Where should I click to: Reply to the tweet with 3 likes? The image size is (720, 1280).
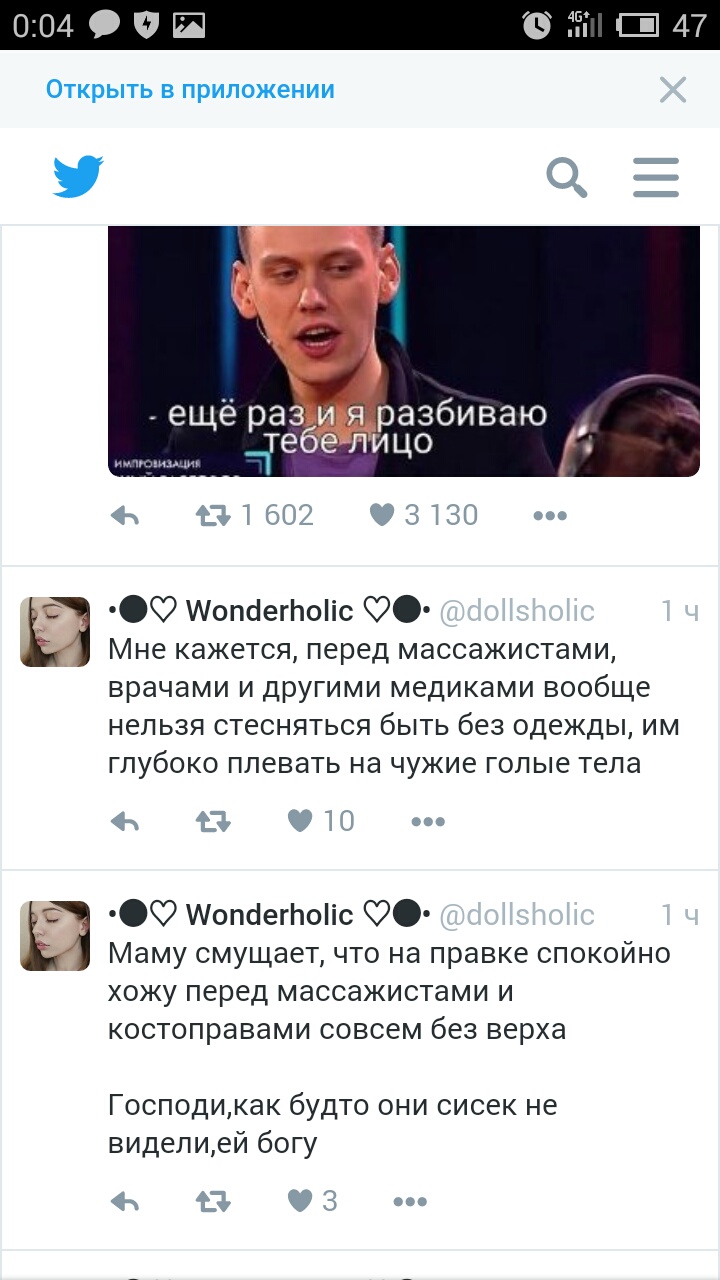(x=124, y=1202)
